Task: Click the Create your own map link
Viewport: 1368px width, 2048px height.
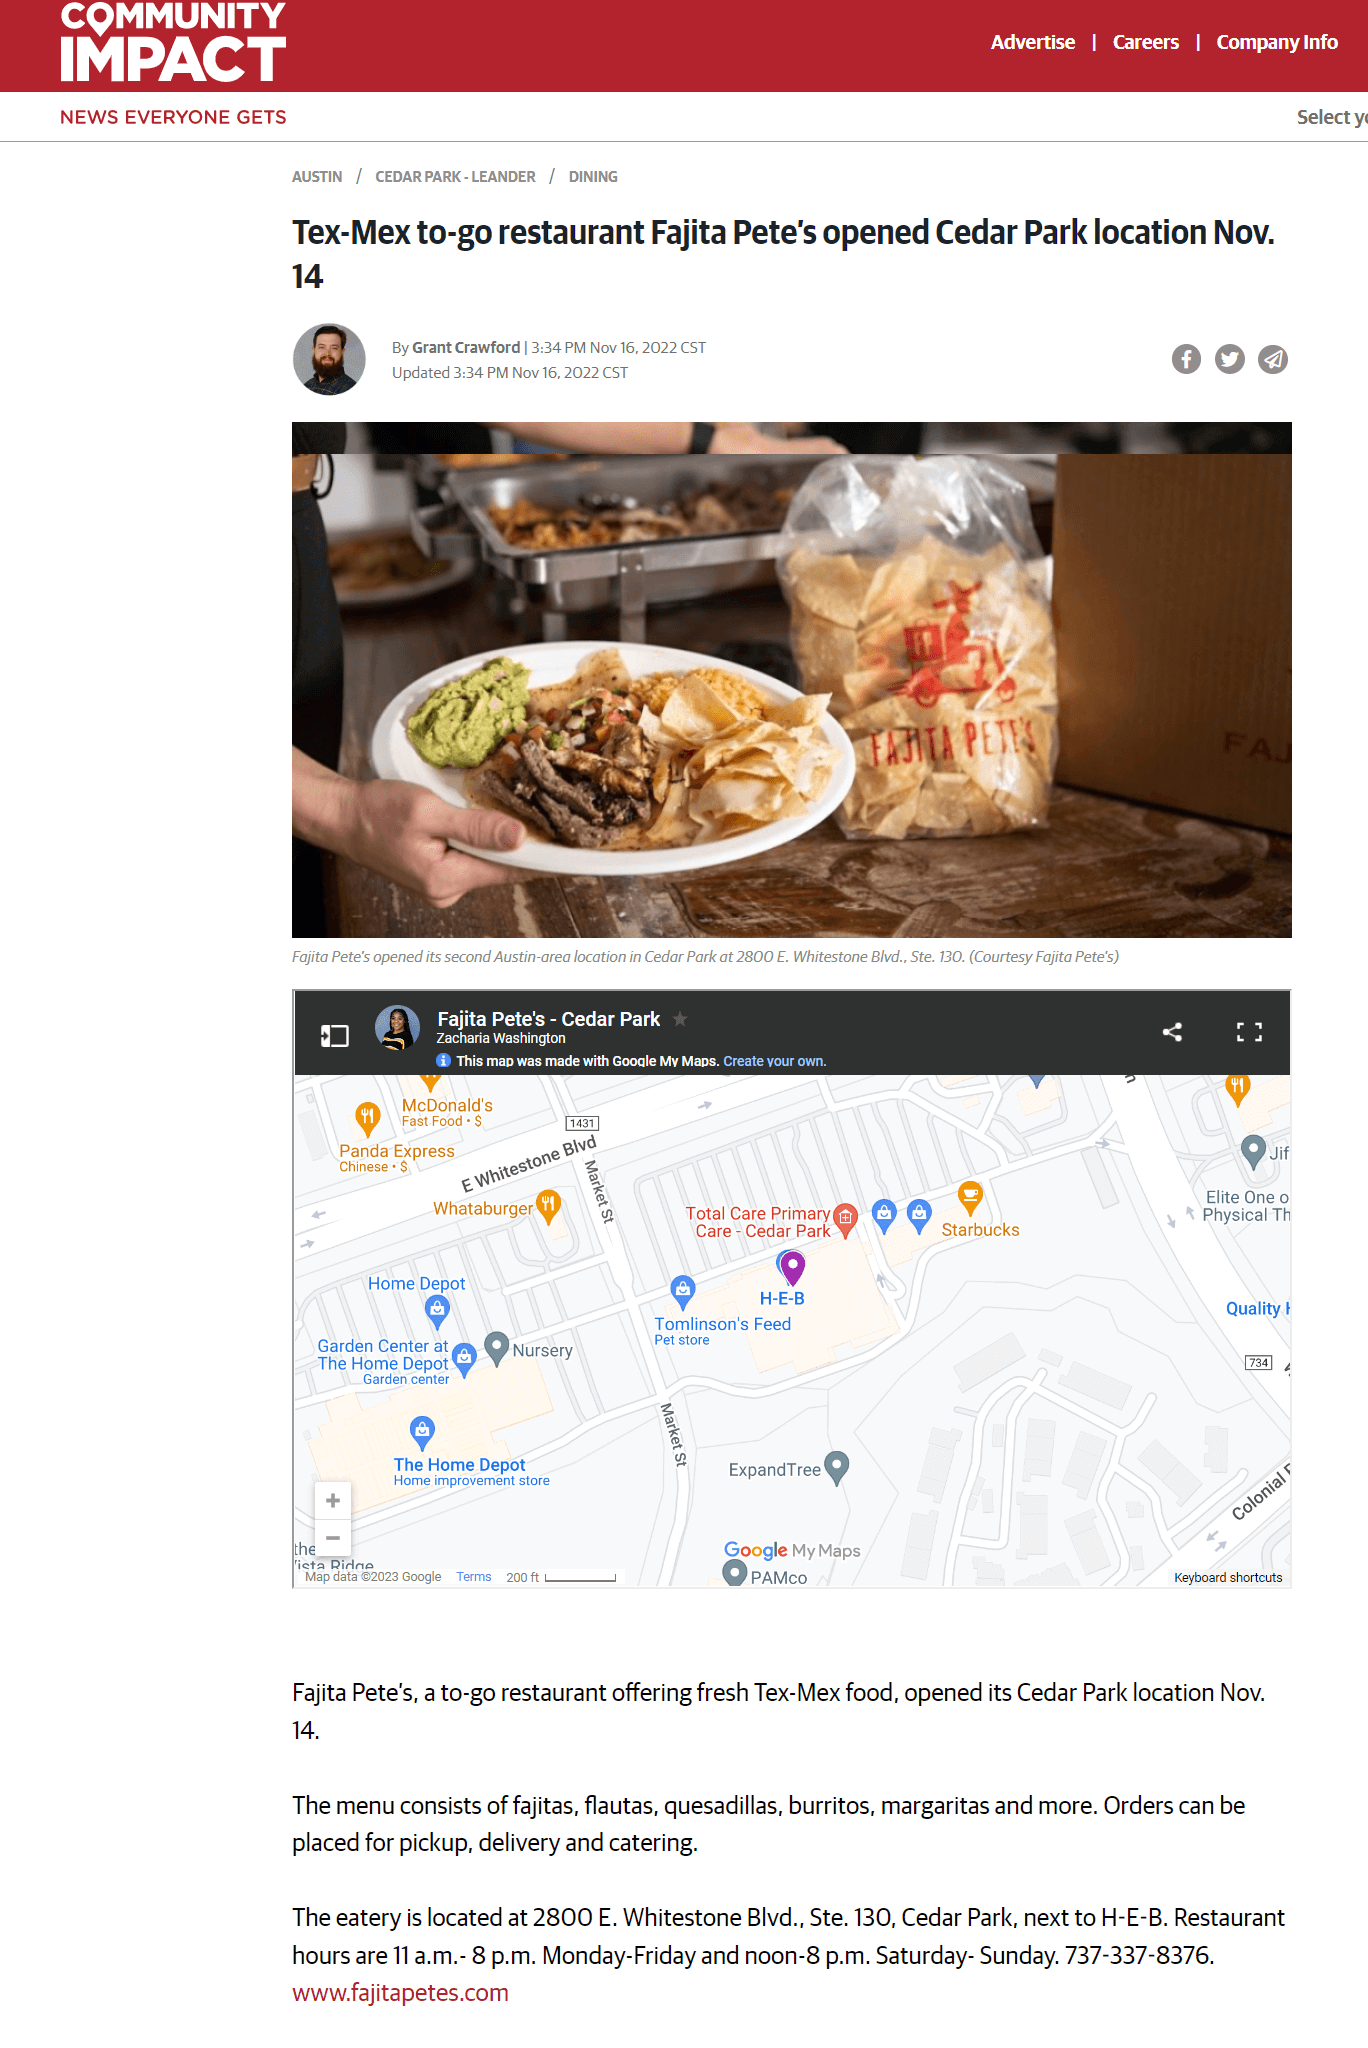Action: coord(775,1061)
